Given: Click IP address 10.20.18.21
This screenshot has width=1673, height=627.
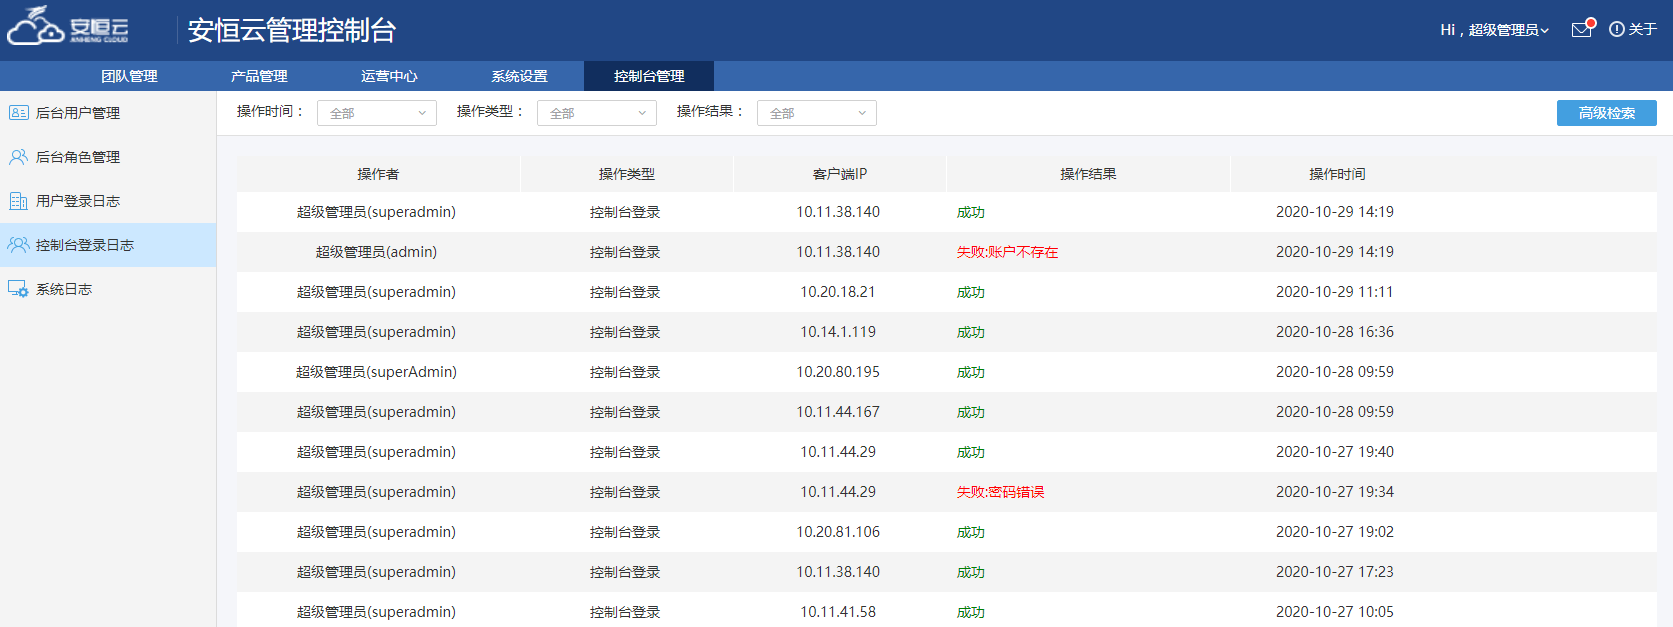Looking at the screenshot, I should pyautogui.click(x=838, y=292).
